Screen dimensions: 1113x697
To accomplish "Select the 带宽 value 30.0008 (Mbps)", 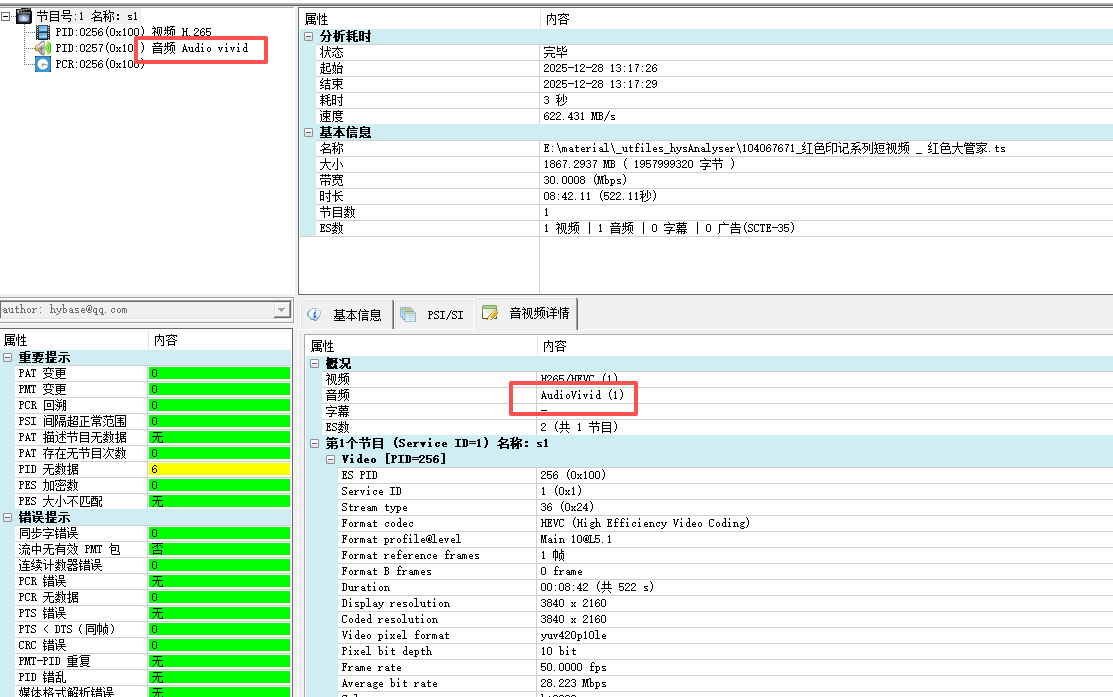I will point(585,180).
